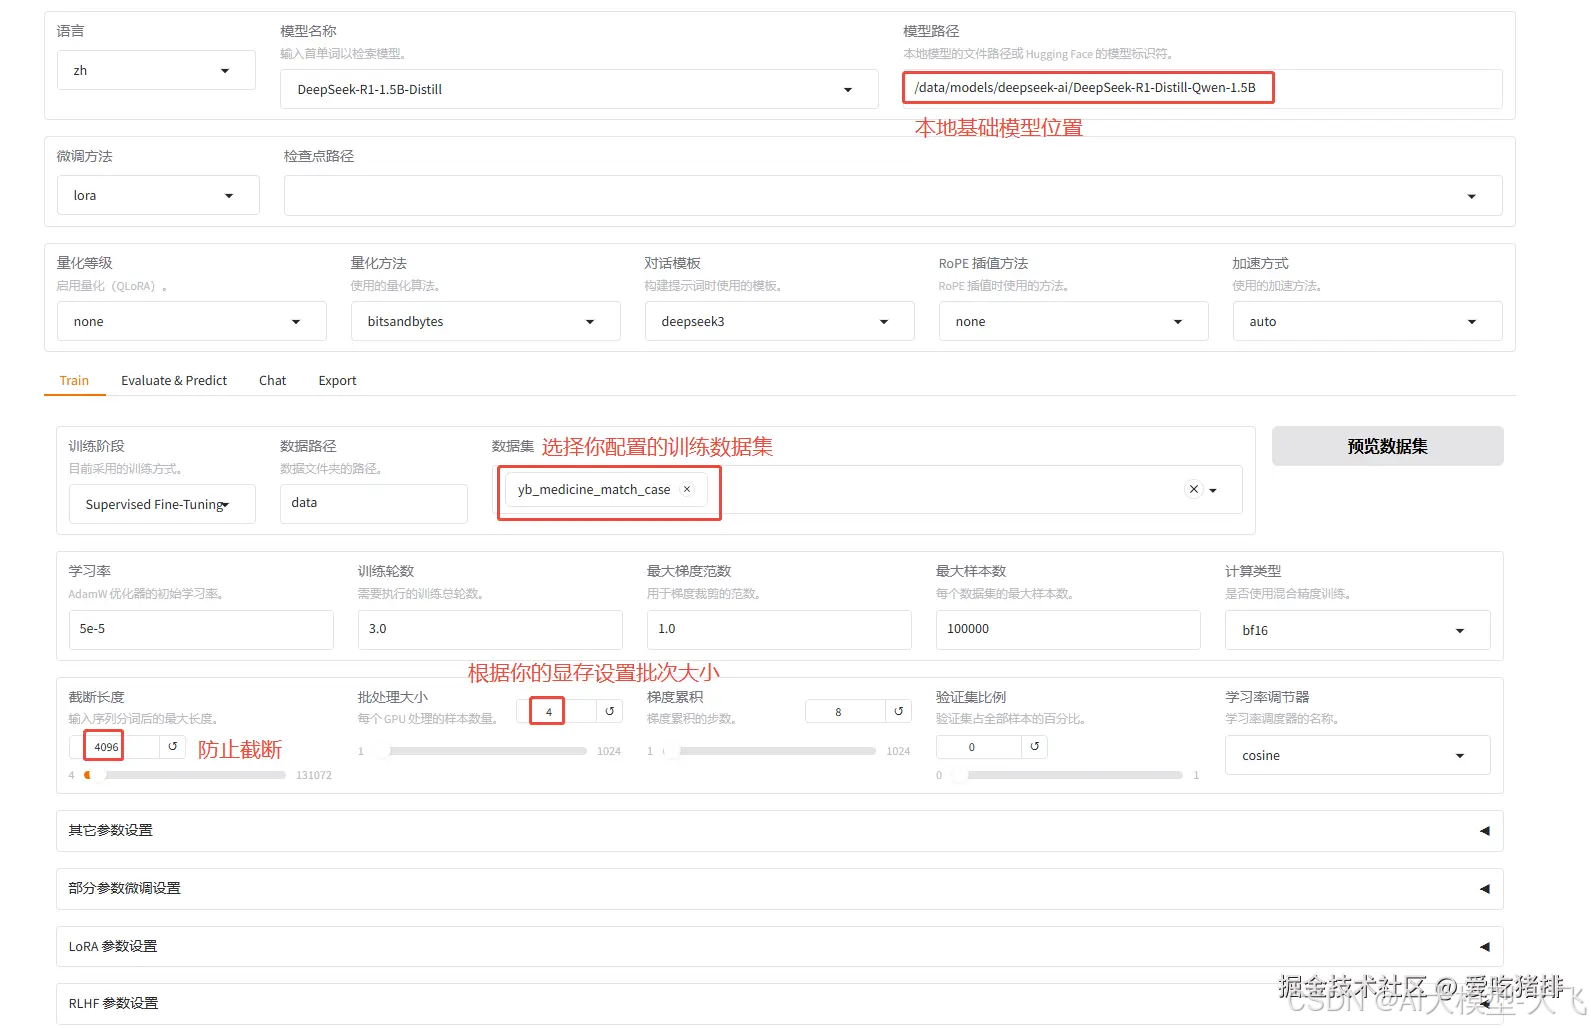Image resolution: width=1591 pixels, height=1028 pixels.
Task: Click the validation split number box 0
Action: pos(979,746)
